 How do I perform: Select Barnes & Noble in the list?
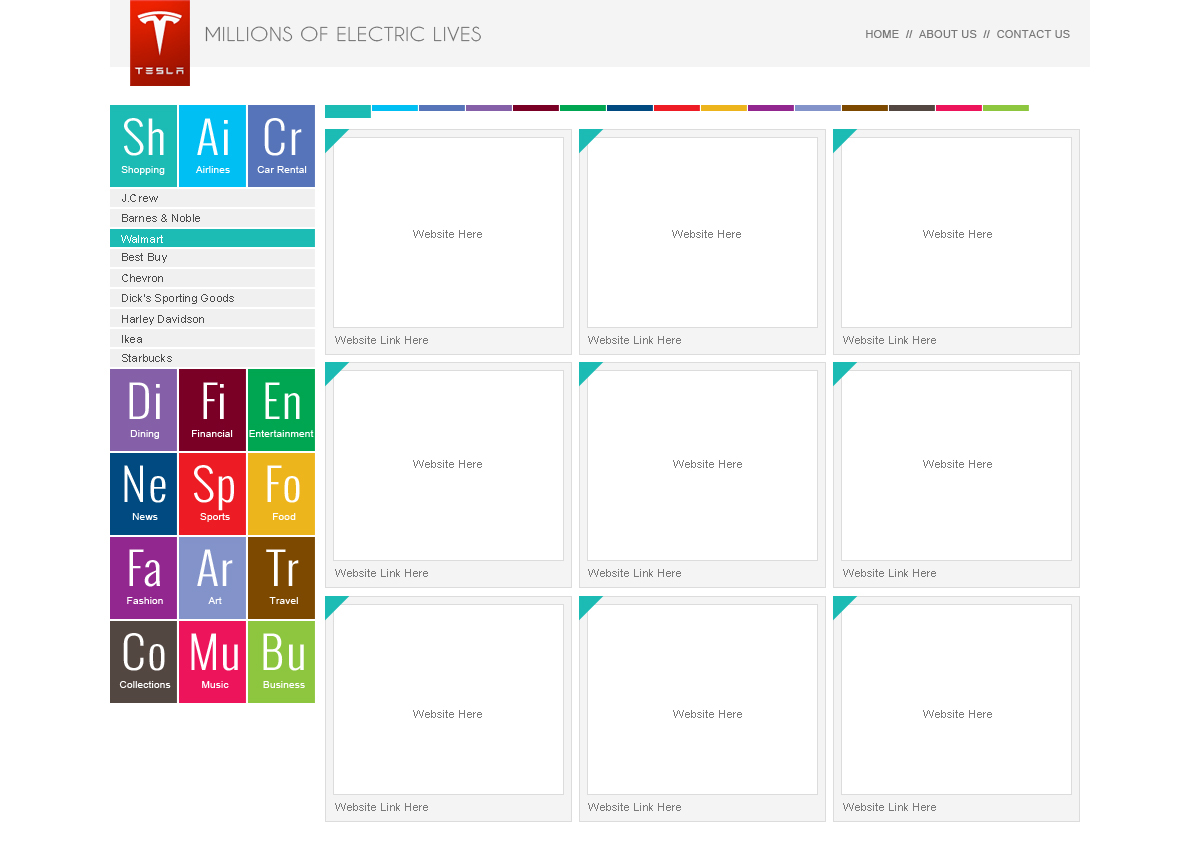[212, 218]
